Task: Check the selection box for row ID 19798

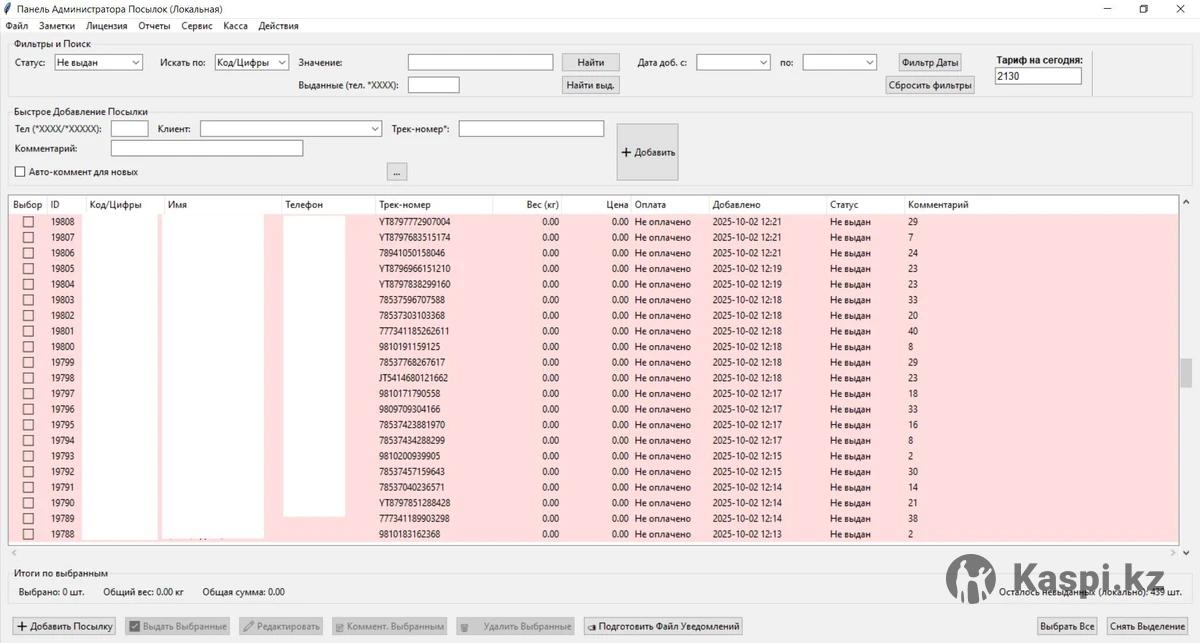Action: (29, 379)
